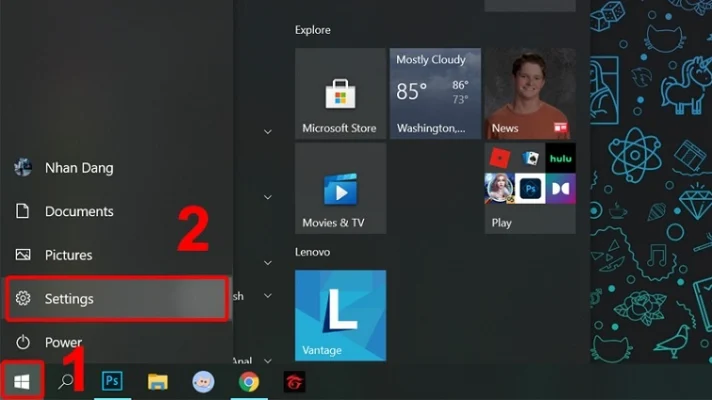Open the News live tile
Screen dimensions: 712x400
tap(527, 94)
